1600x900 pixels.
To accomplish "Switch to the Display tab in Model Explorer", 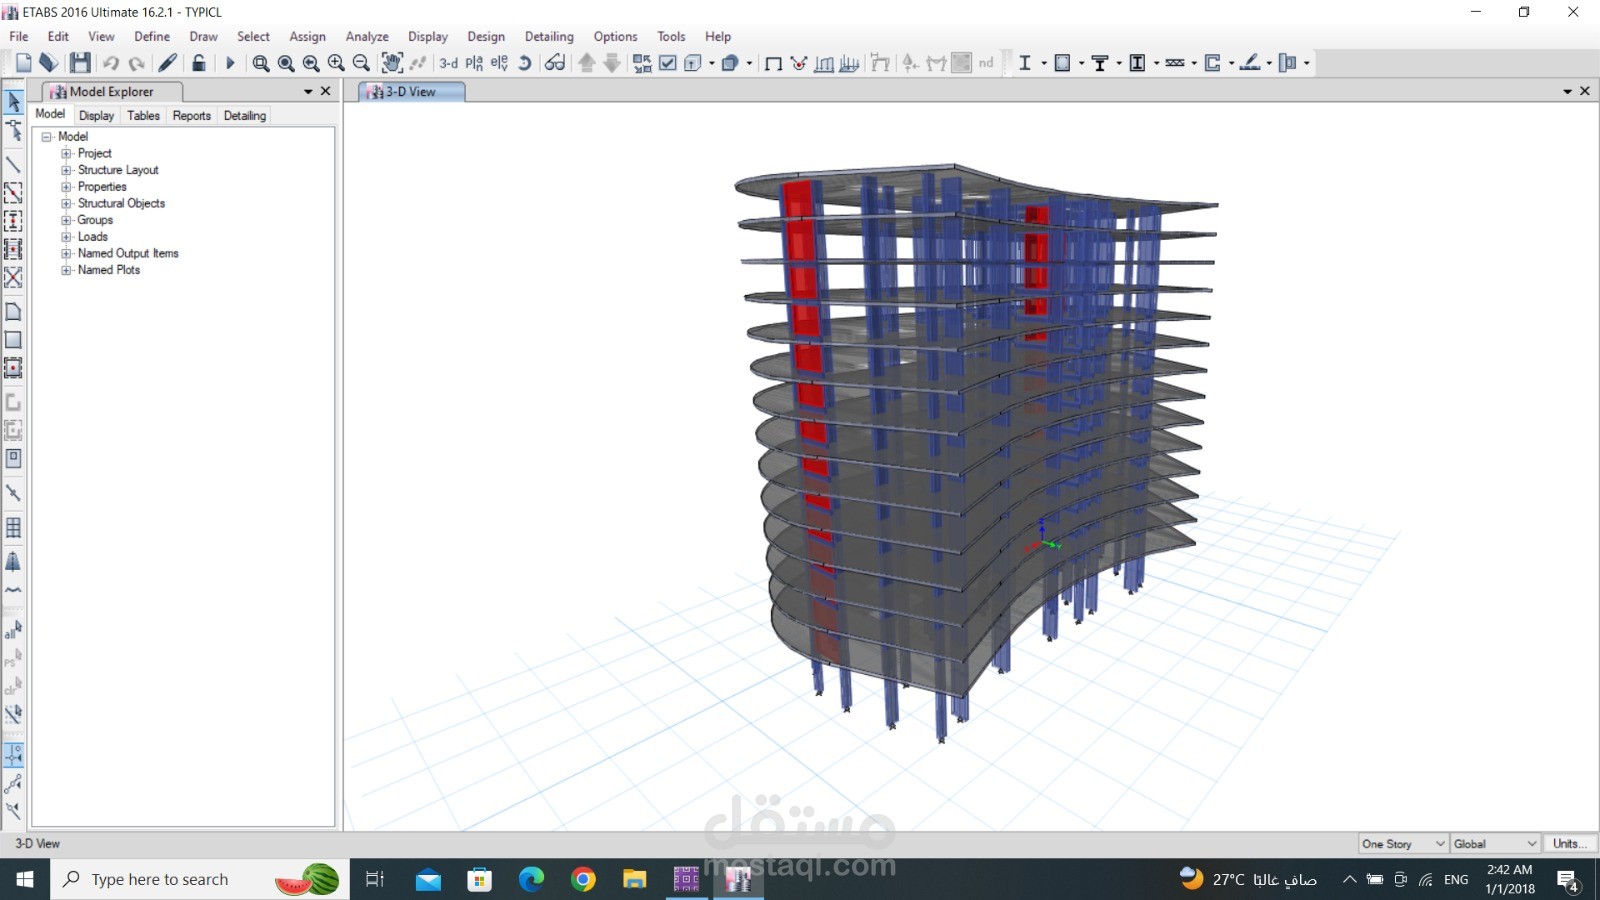I will [97, 115].
